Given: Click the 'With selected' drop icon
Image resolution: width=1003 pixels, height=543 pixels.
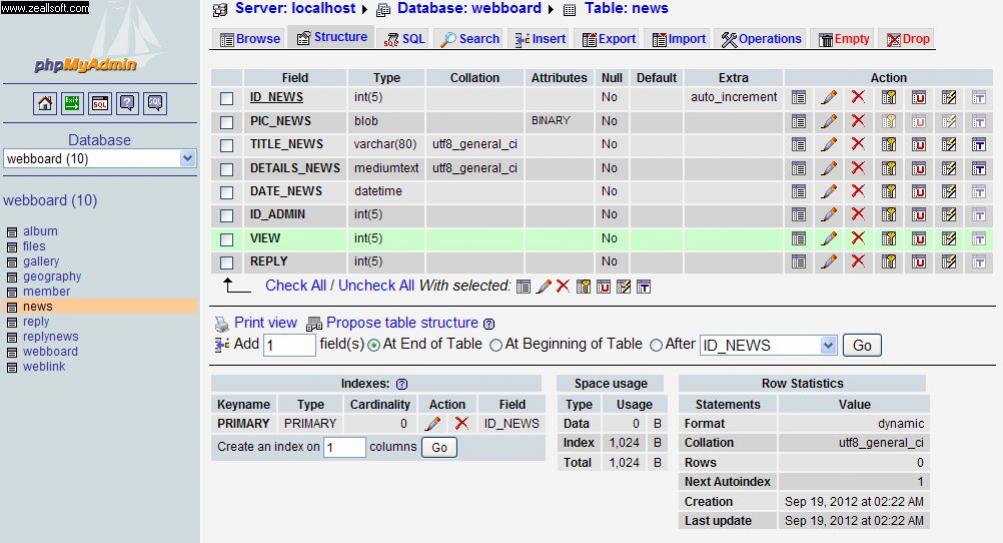Looking at the screenshot, I should (x=562, y=287).
